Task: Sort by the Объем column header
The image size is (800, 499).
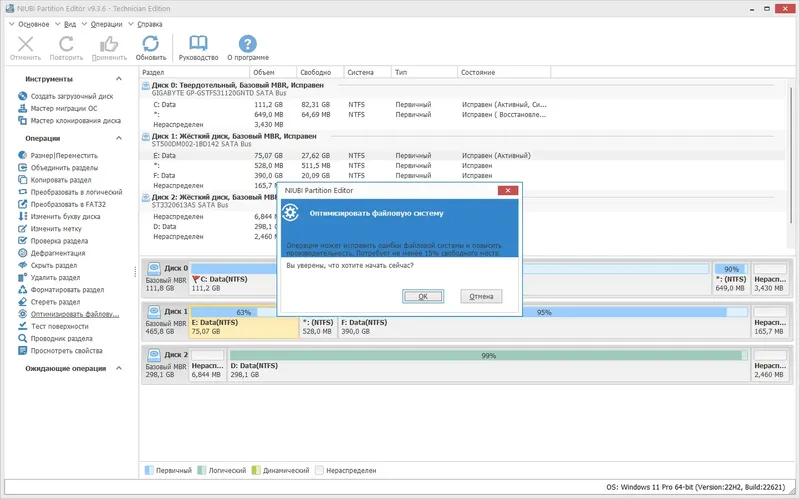Action: 273,72
